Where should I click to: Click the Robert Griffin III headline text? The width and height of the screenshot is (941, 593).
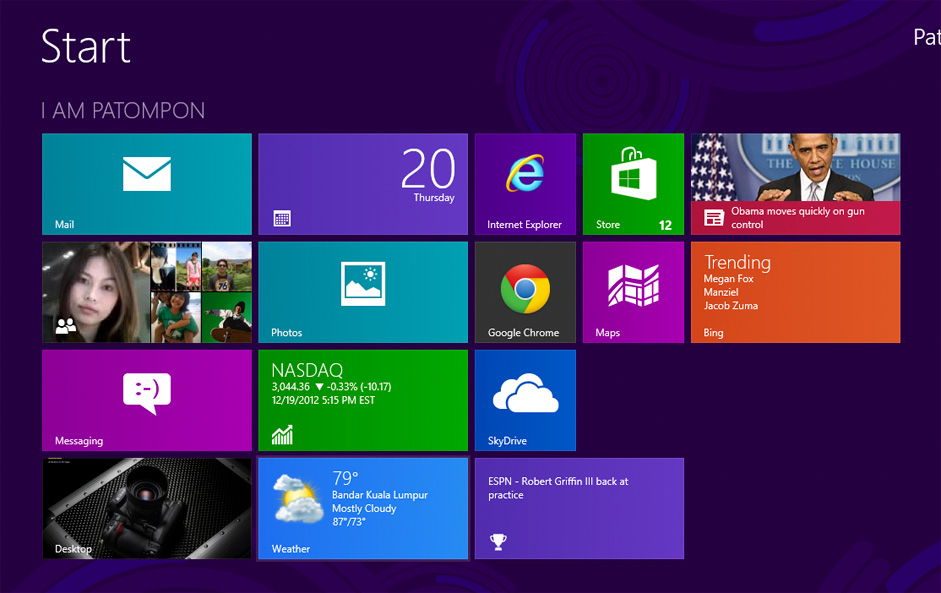pyautogui.click(x=558, y=488)
